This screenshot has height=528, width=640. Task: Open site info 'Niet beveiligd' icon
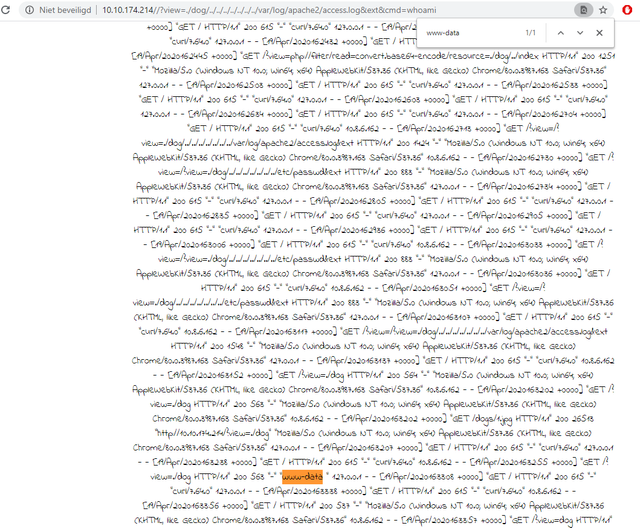[30, 10]
